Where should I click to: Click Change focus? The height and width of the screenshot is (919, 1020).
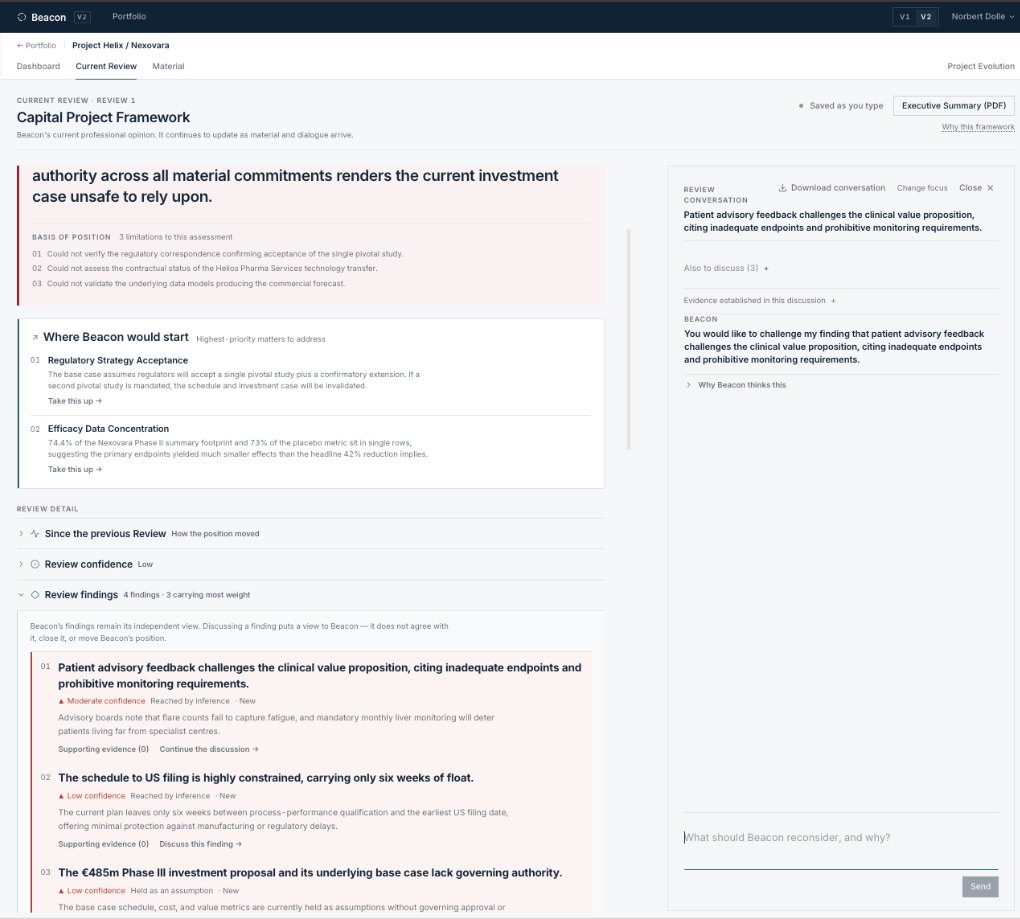(x=922, y=188)
